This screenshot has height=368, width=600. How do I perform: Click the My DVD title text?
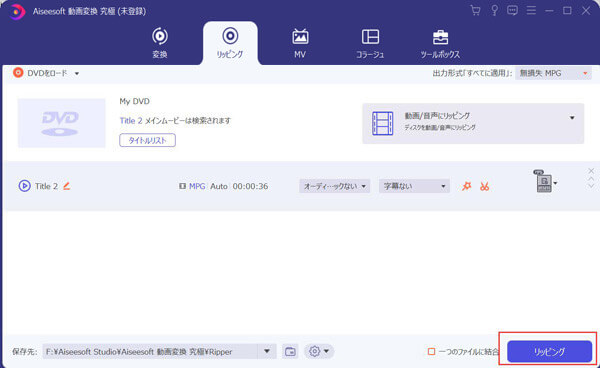(134, 101)
